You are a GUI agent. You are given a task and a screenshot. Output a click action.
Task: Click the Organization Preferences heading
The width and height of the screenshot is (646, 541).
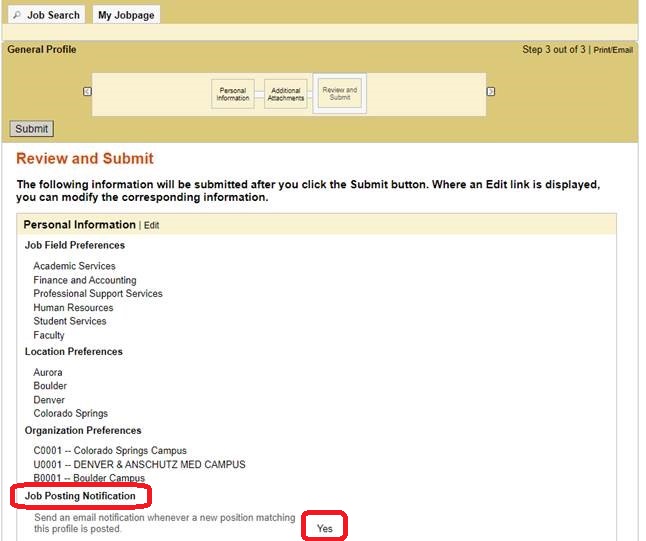(83, 430)
